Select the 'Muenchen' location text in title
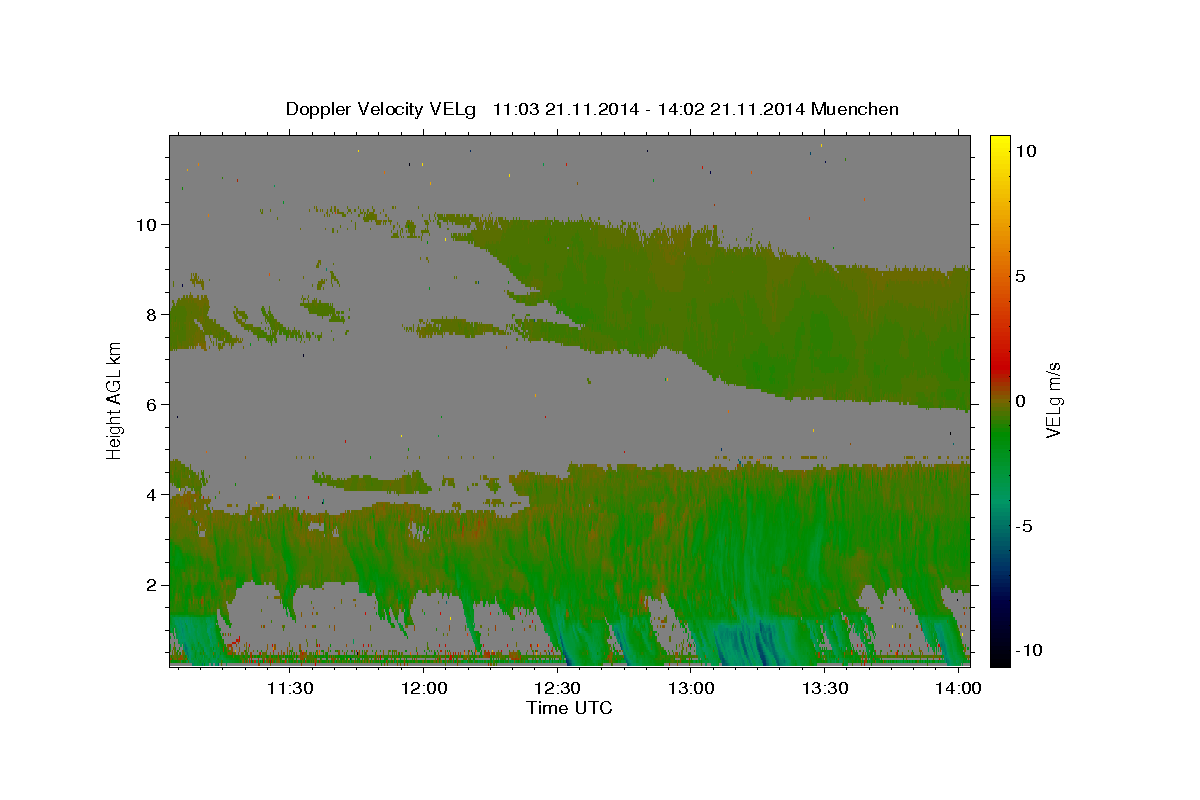This screenshot has width=1200, height=800. click(x=855, y=109)
